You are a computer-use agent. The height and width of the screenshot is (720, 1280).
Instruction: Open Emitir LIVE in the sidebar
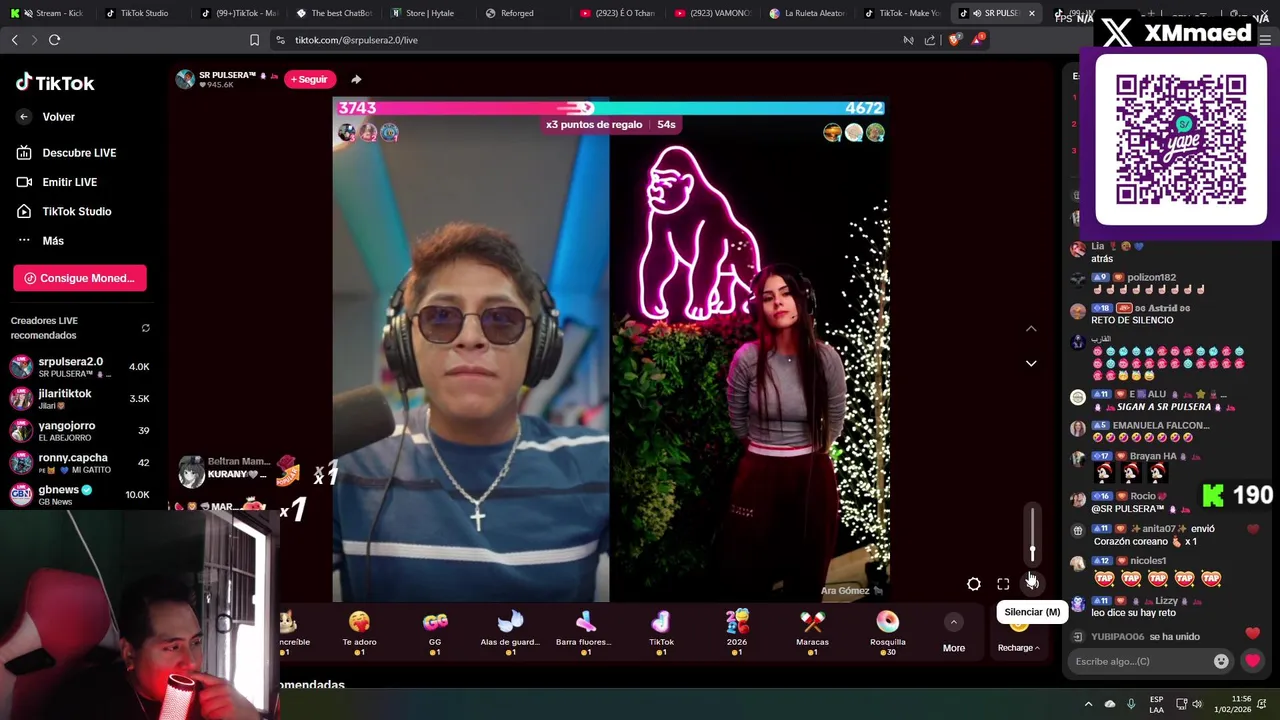coord(57,182)
